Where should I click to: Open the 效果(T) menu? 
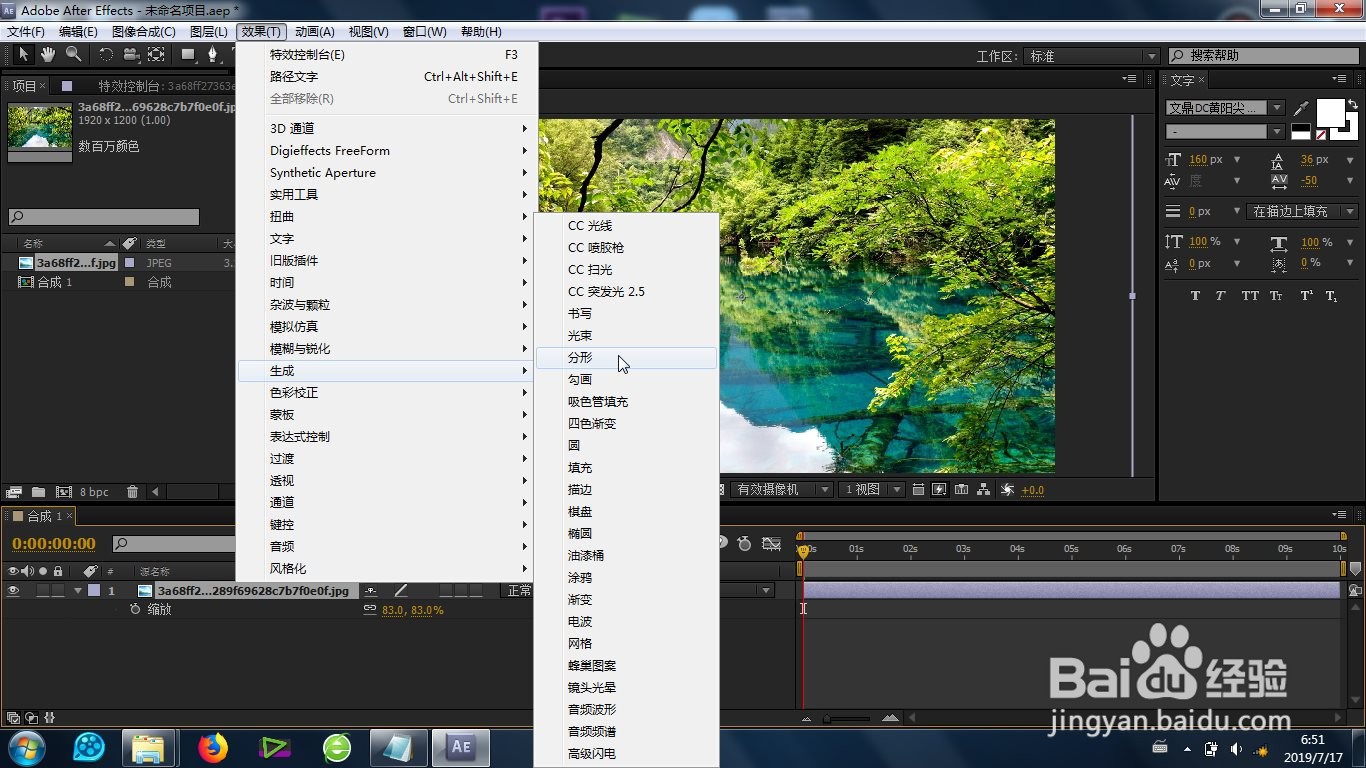click(x=263, y=32)
